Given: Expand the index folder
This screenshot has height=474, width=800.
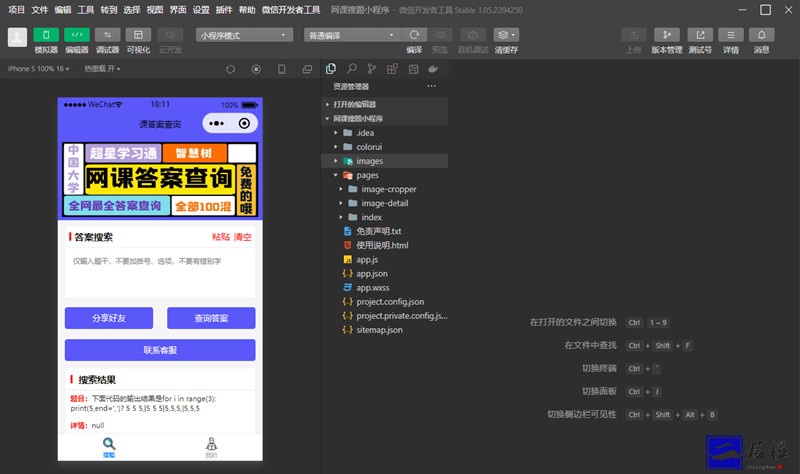Looking at the screenshot, I should point(385,217).
